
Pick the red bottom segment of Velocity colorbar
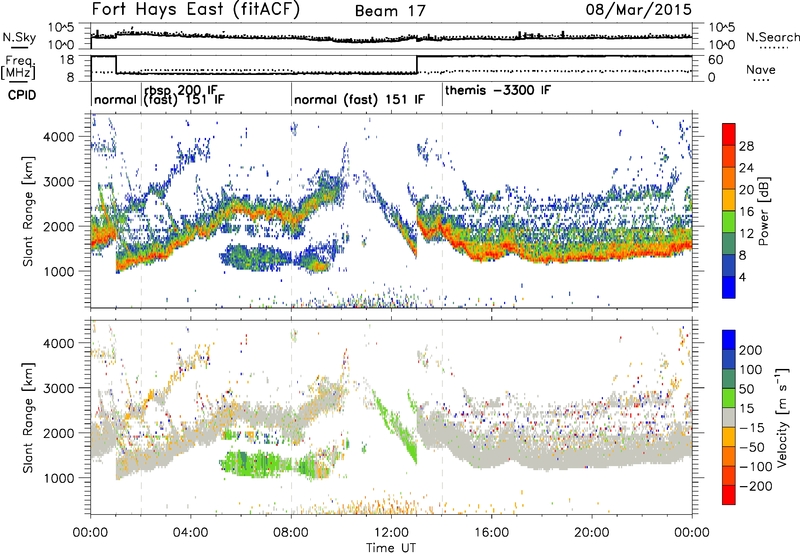pyautogui.click(x=729, y=495)
